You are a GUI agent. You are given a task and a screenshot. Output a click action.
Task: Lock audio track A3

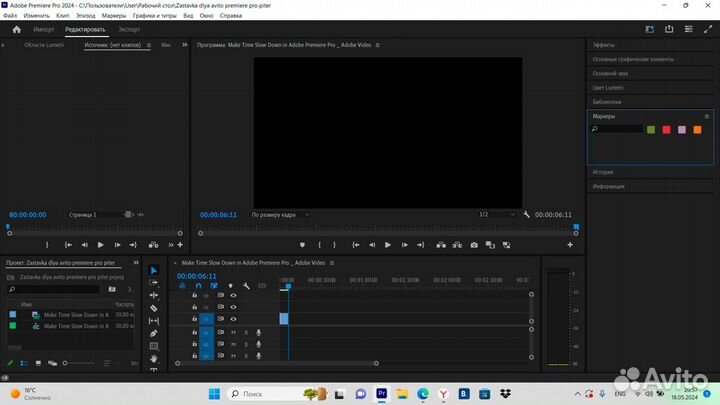click(x=194, y=355)
